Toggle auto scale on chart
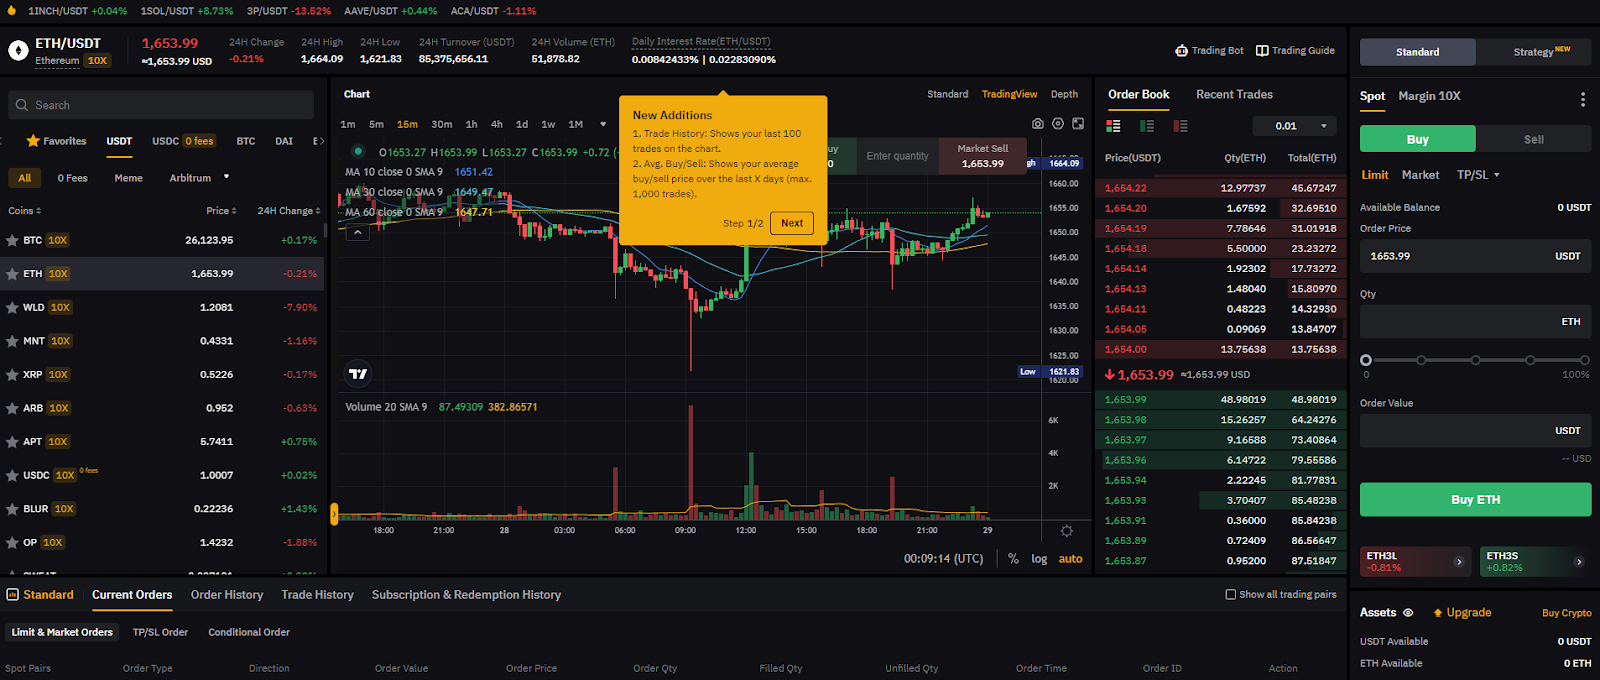The width and height of the screenshot is (1600, 680). [1070, 559]
